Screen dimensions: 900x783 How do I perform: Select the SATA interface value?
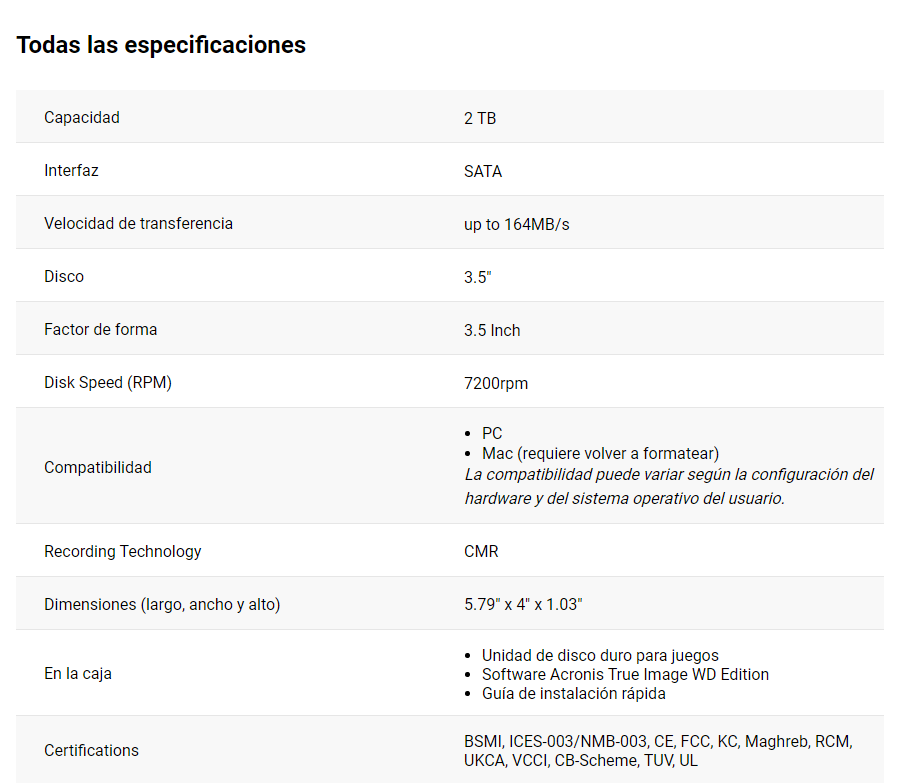coord(483,171)
